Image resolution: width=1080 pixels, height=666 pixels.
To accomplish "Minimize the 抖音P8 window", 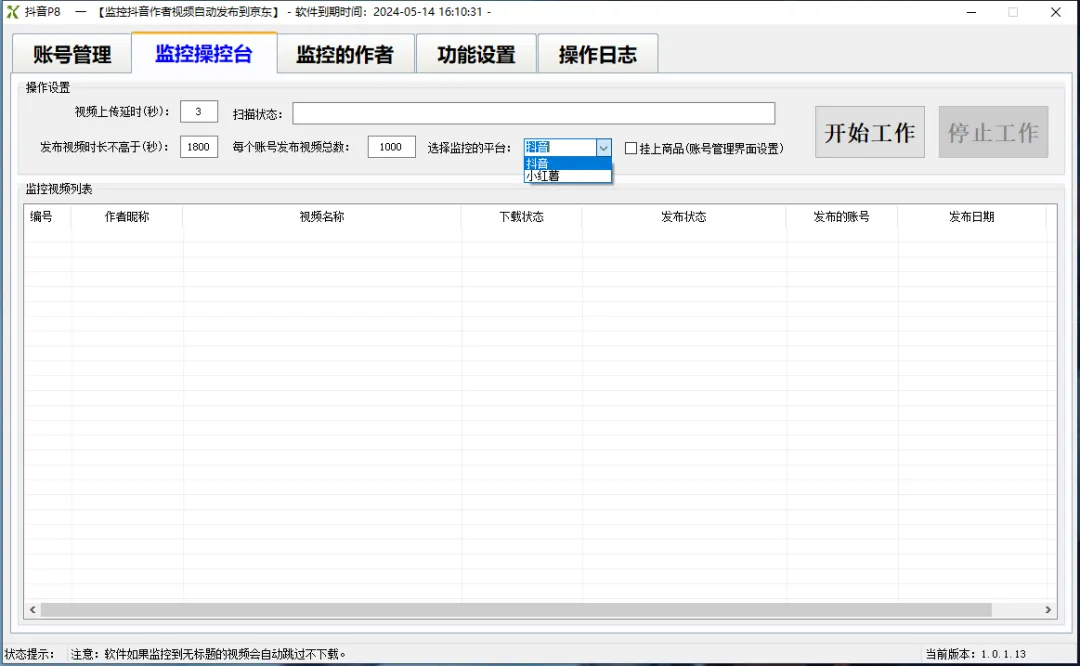I will (x=971, y=12).
